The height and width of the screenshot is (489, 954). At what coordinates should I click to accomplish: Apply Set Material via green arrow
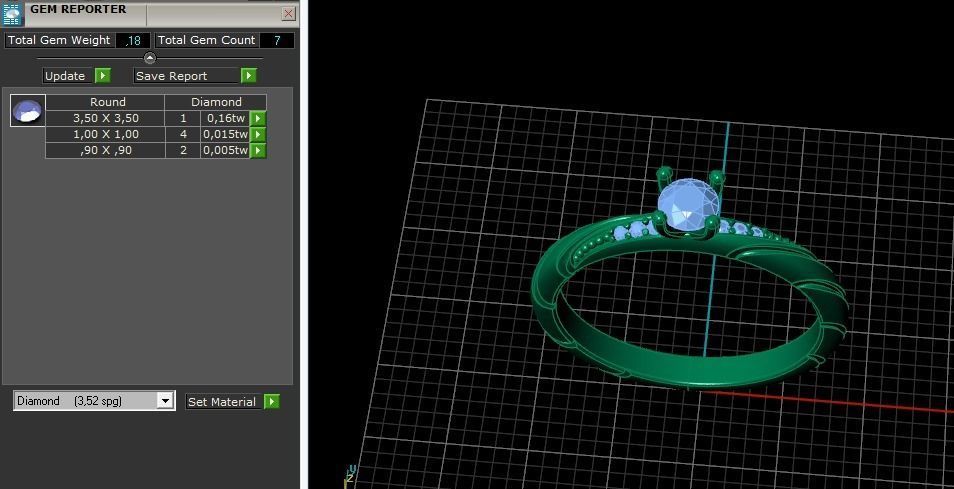coord(272,401)
